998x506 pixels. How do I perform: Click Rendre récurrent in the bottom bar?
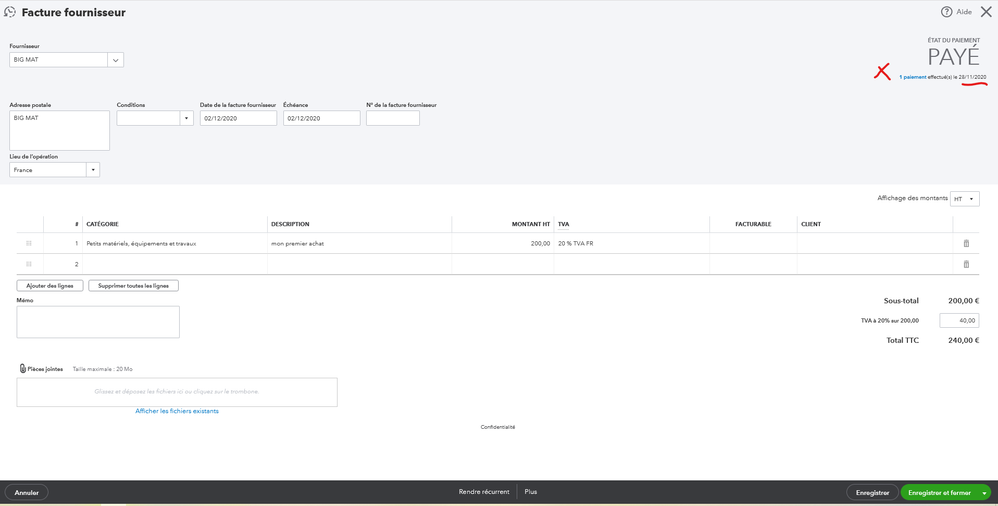(484, 492)
